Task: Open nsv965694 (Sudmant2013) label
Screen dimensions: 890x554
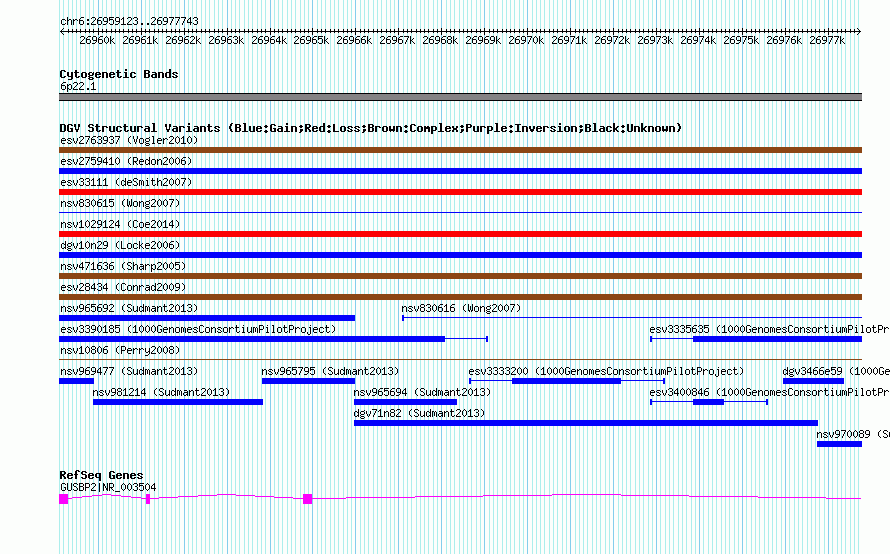Action: point(422,392)
